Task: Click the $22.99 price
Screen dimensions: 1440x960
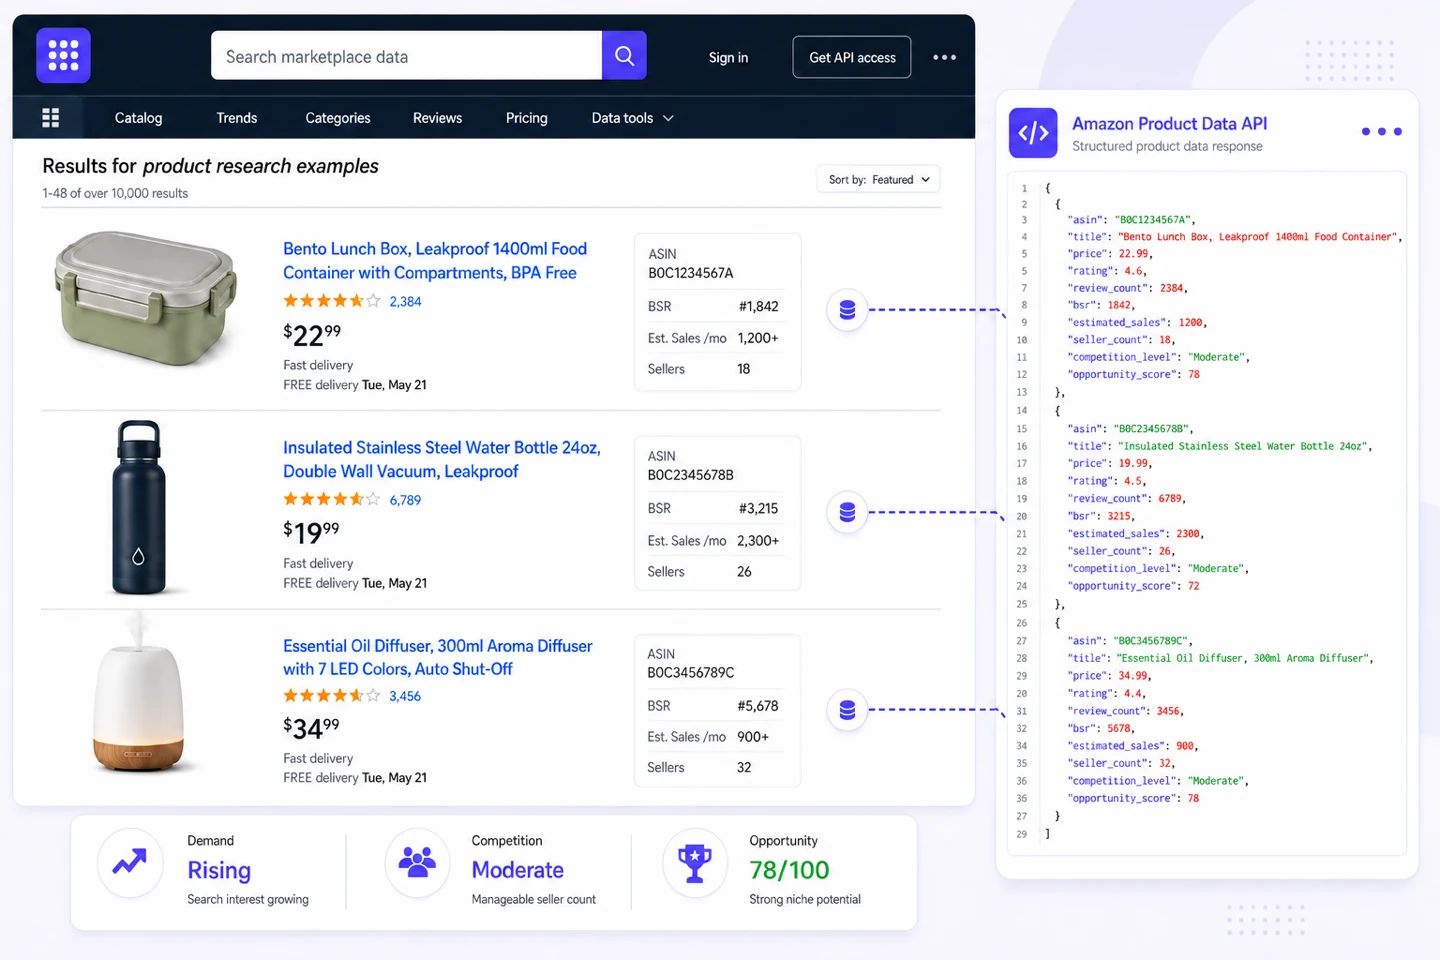Action: [312, 334]
